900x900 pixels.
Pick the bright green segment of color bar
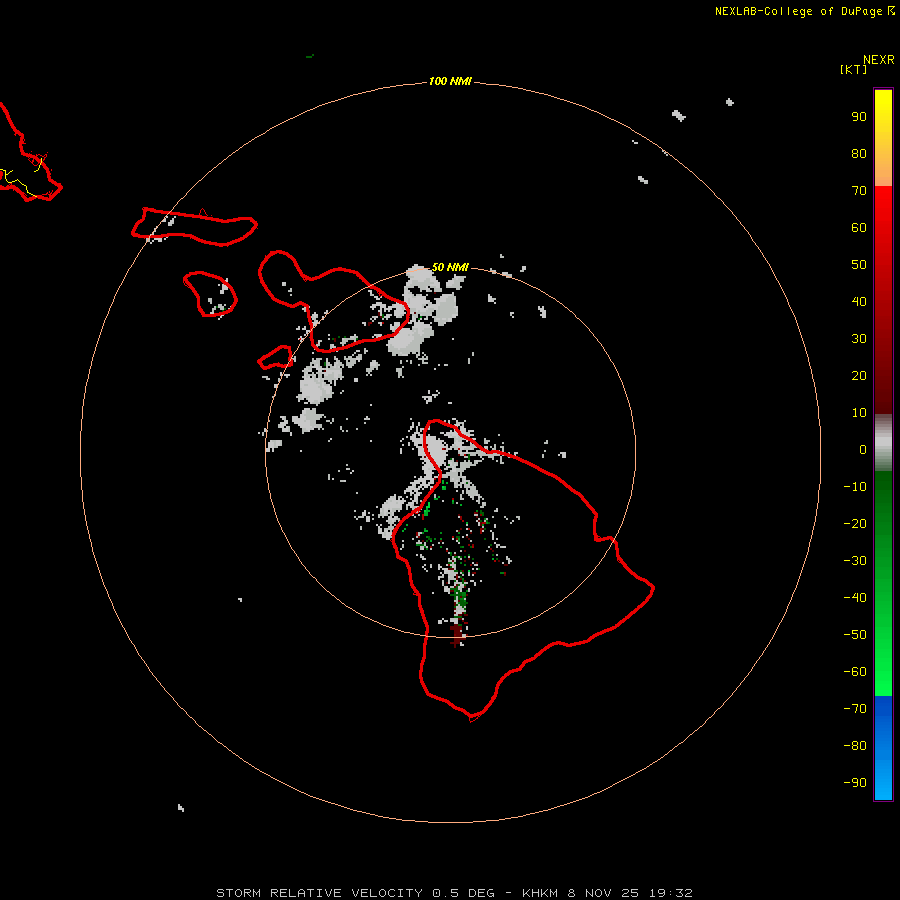click(x=883, y=584)
